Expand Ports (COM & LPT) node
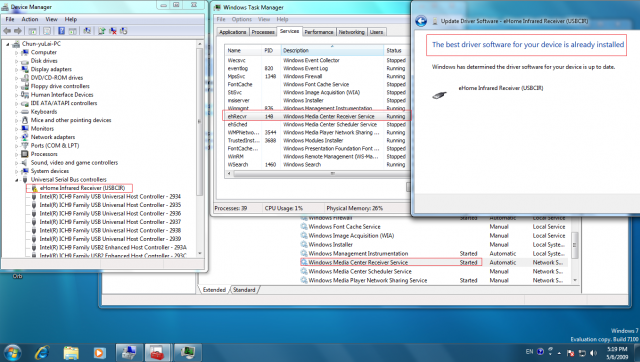The image size is (640, 362). coord(17,146)
